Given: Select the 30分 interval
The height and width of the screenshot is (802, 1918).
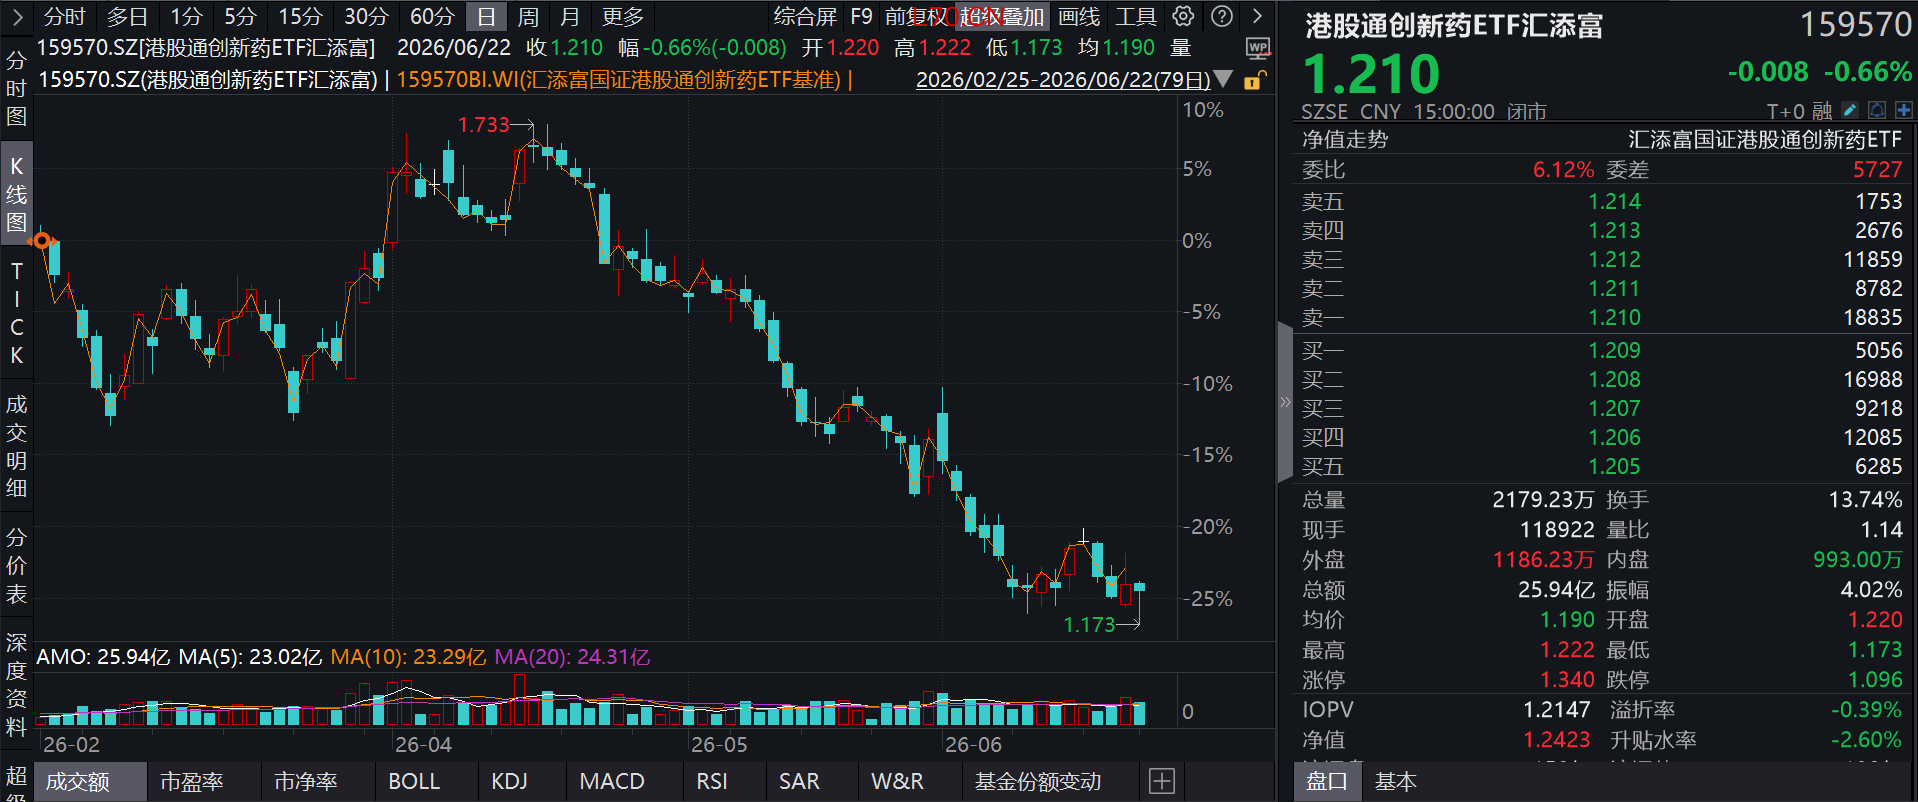Looking at the screenshot, I should click(x=366, y=16).
